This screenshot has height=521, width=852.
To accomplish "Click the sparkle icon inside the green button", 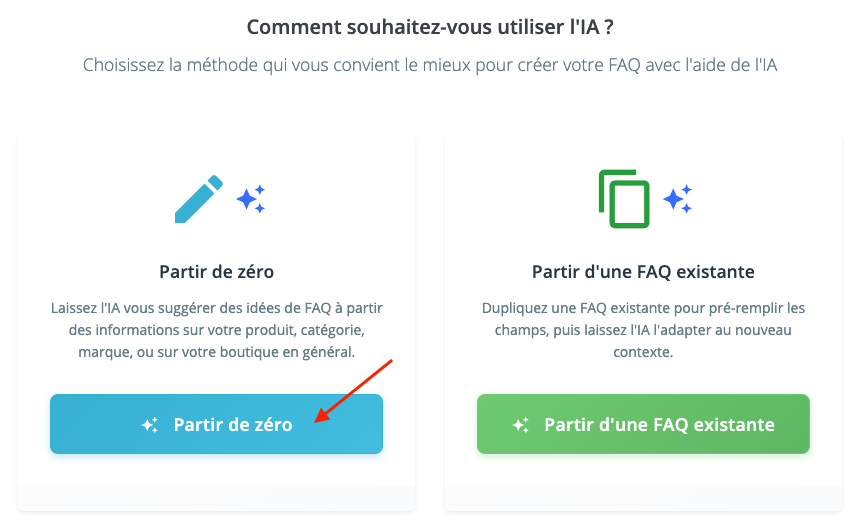I will [521, 425].
